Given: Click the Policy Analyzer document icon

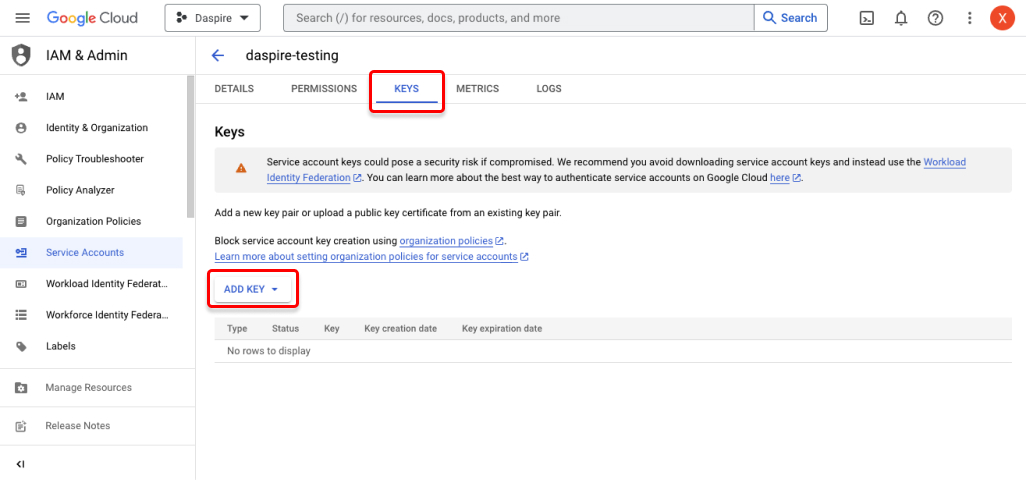Looking at the screenshot, I should 21,190.
